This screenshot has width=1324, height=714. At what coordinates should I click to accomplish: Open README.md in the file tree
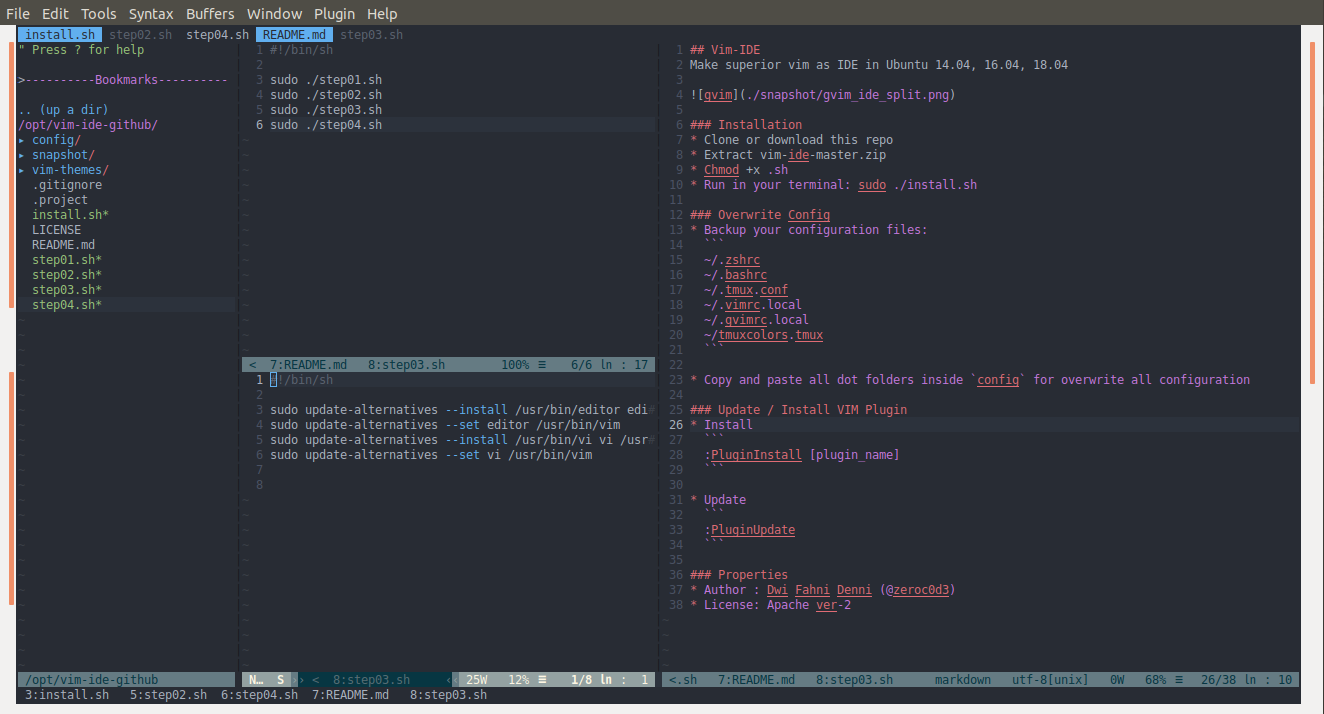point(64,245)
